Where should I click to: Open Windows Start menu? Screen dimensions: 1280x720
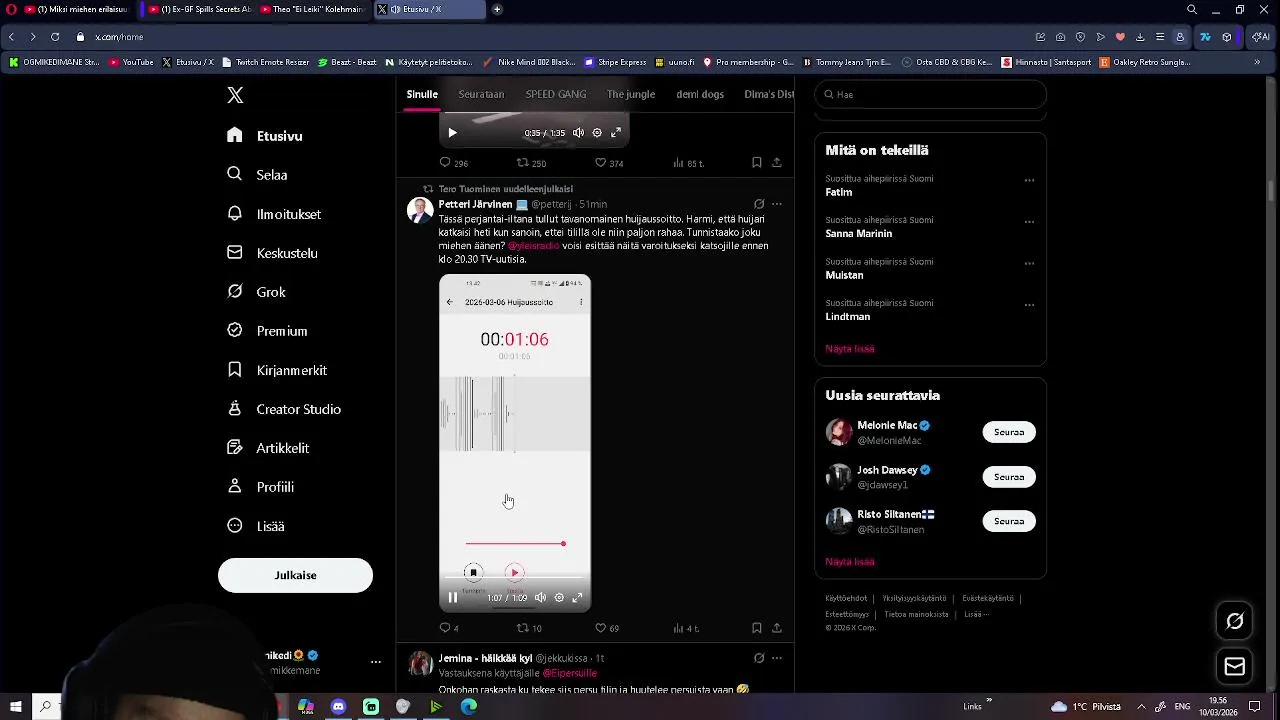(15, 706)
